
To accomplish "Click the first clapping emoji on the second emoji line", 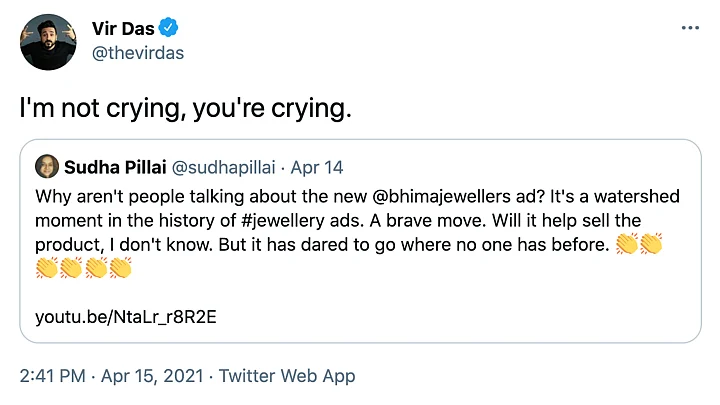I will tap(47, 267).
